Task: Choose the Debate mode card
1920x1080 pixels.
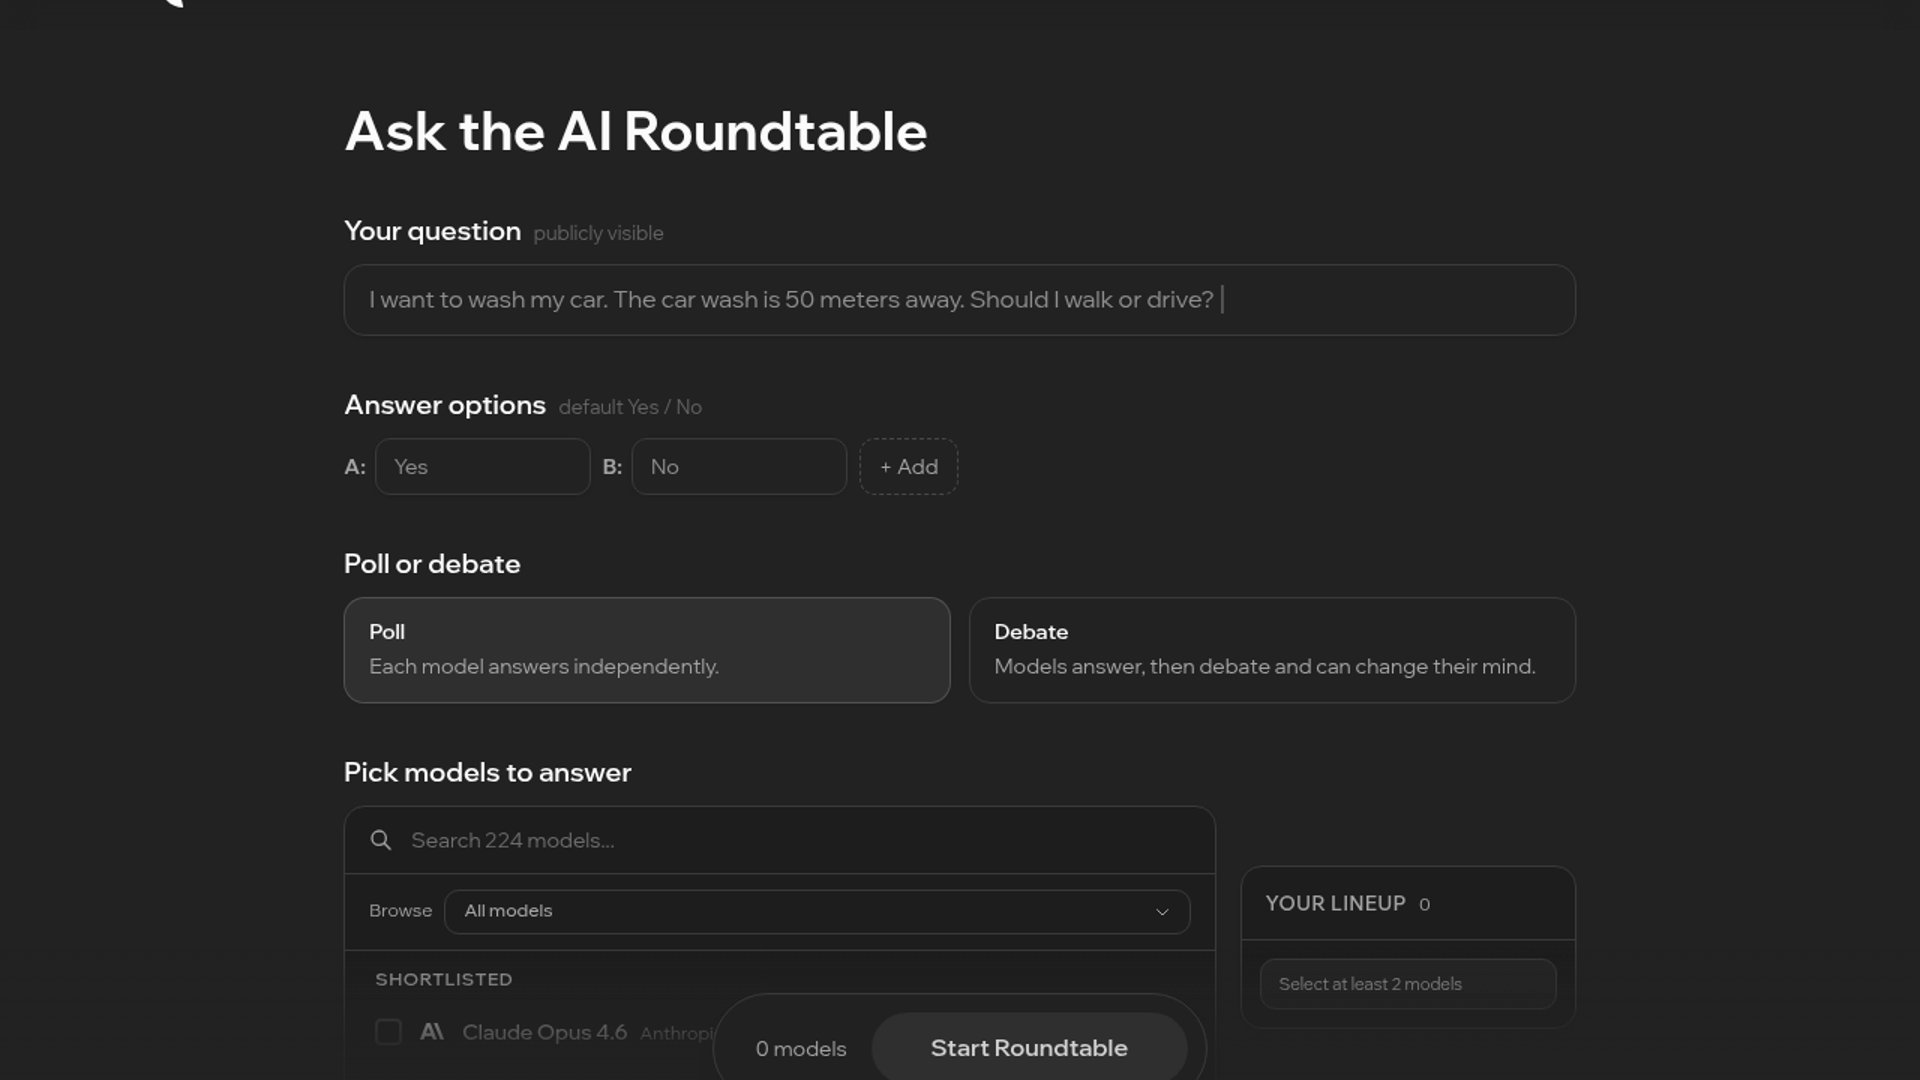Action: (1271, 650)
